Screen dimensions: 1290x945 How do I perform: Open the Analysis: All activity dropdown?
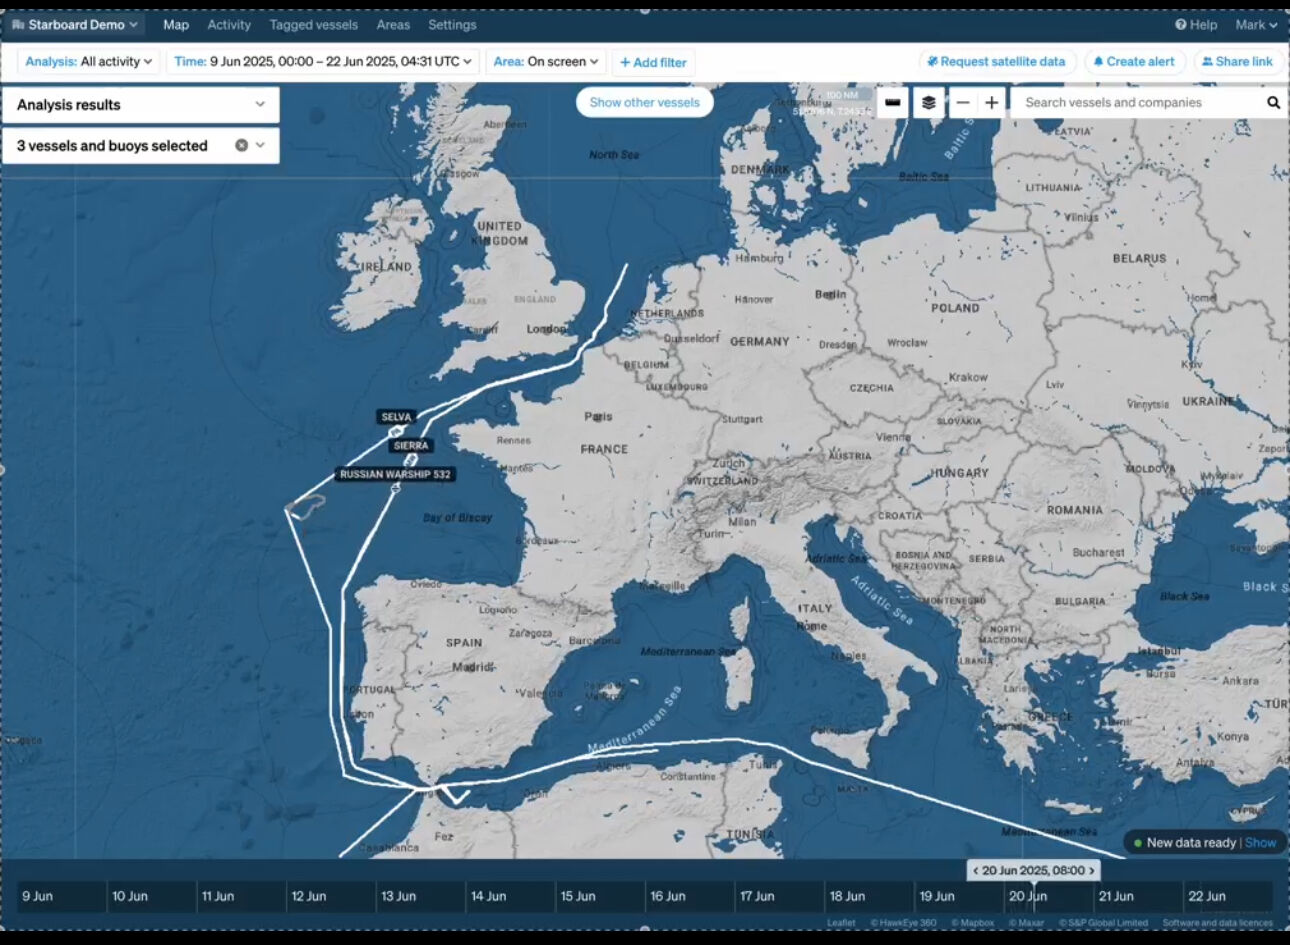coord(88,62)
